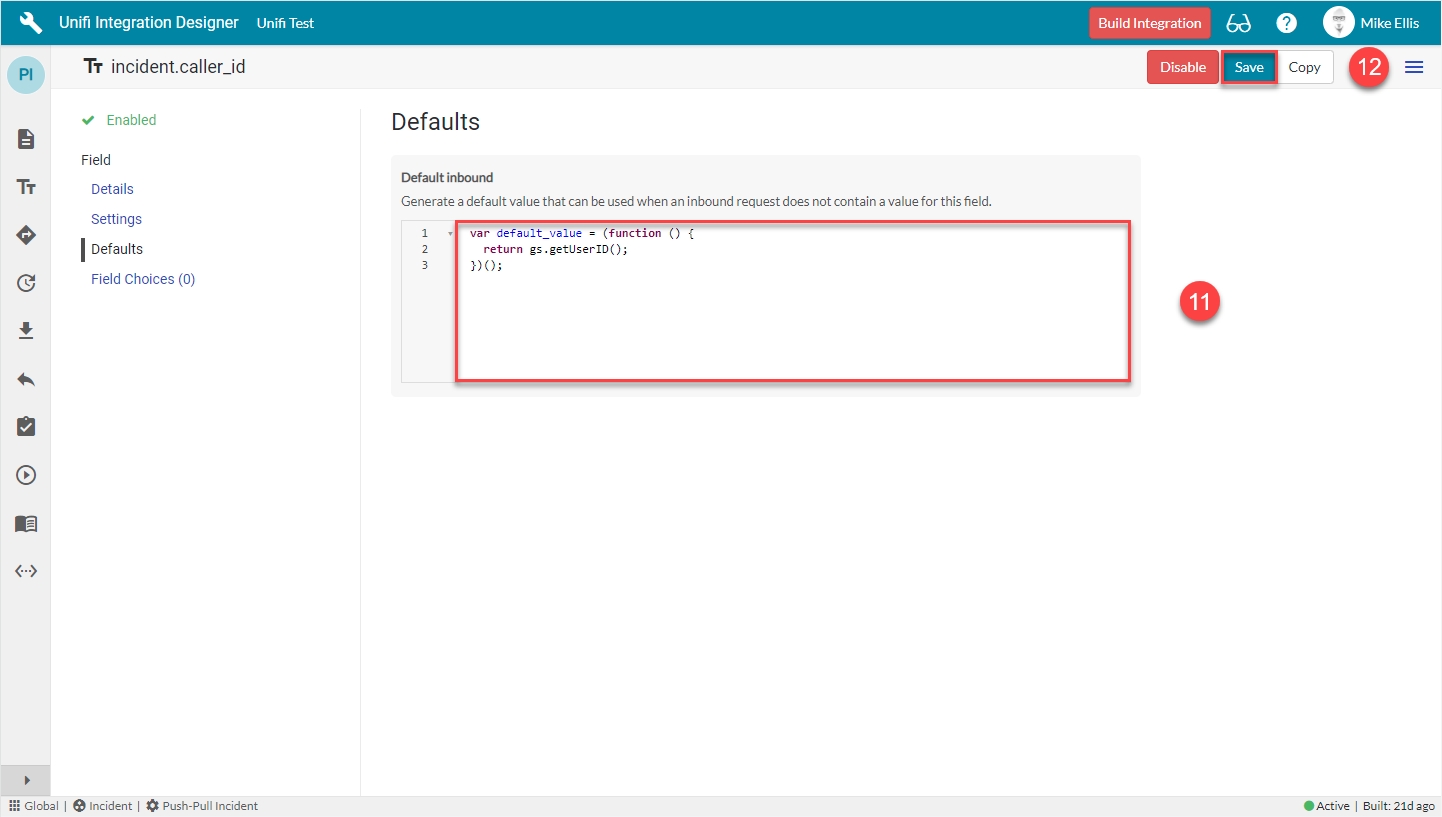Click the play circle sidebar icon
The width and height of the screenshot is (1442, 817).
(26, 475)
